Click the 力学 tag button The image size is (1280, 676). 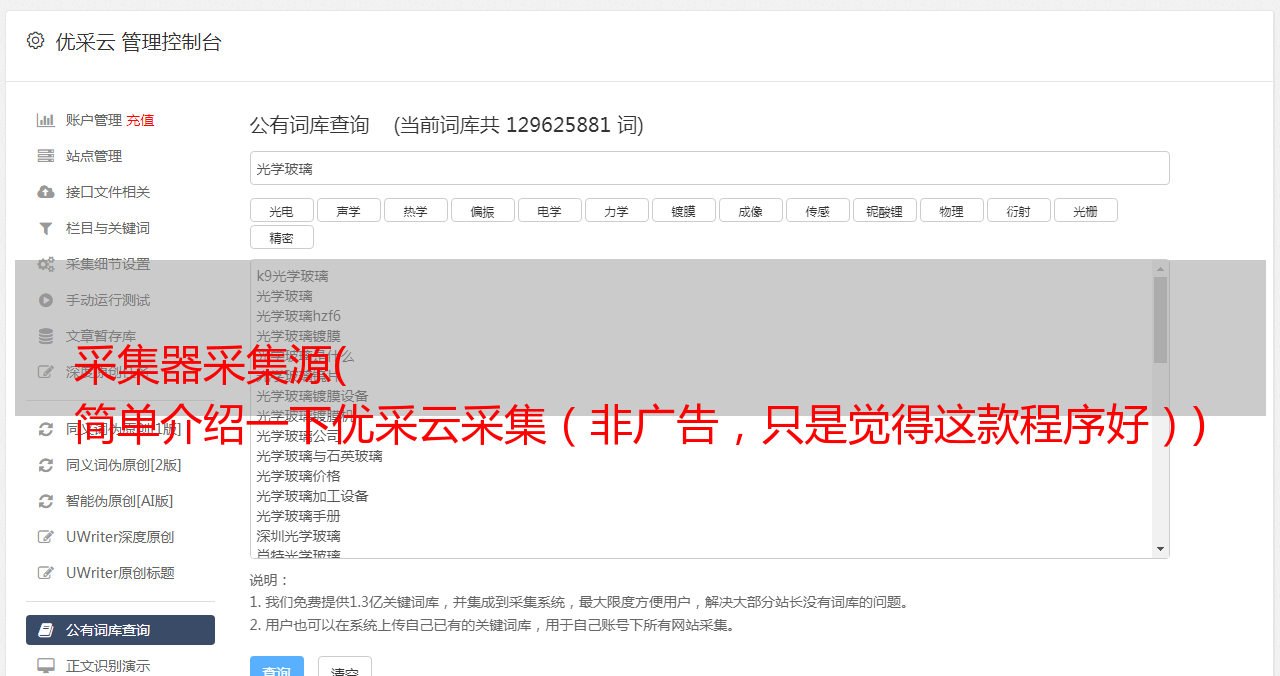[x=616, y=210]
